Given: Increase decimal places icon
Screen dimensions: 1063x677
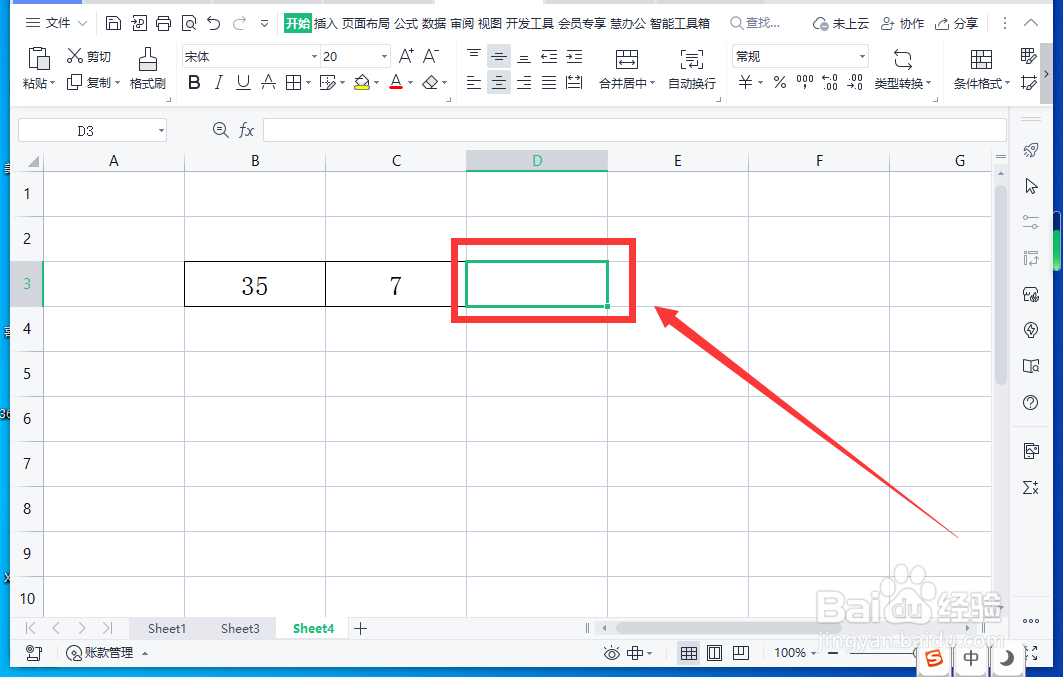Looking at the screenshot, I should click(x=830, y=83).
